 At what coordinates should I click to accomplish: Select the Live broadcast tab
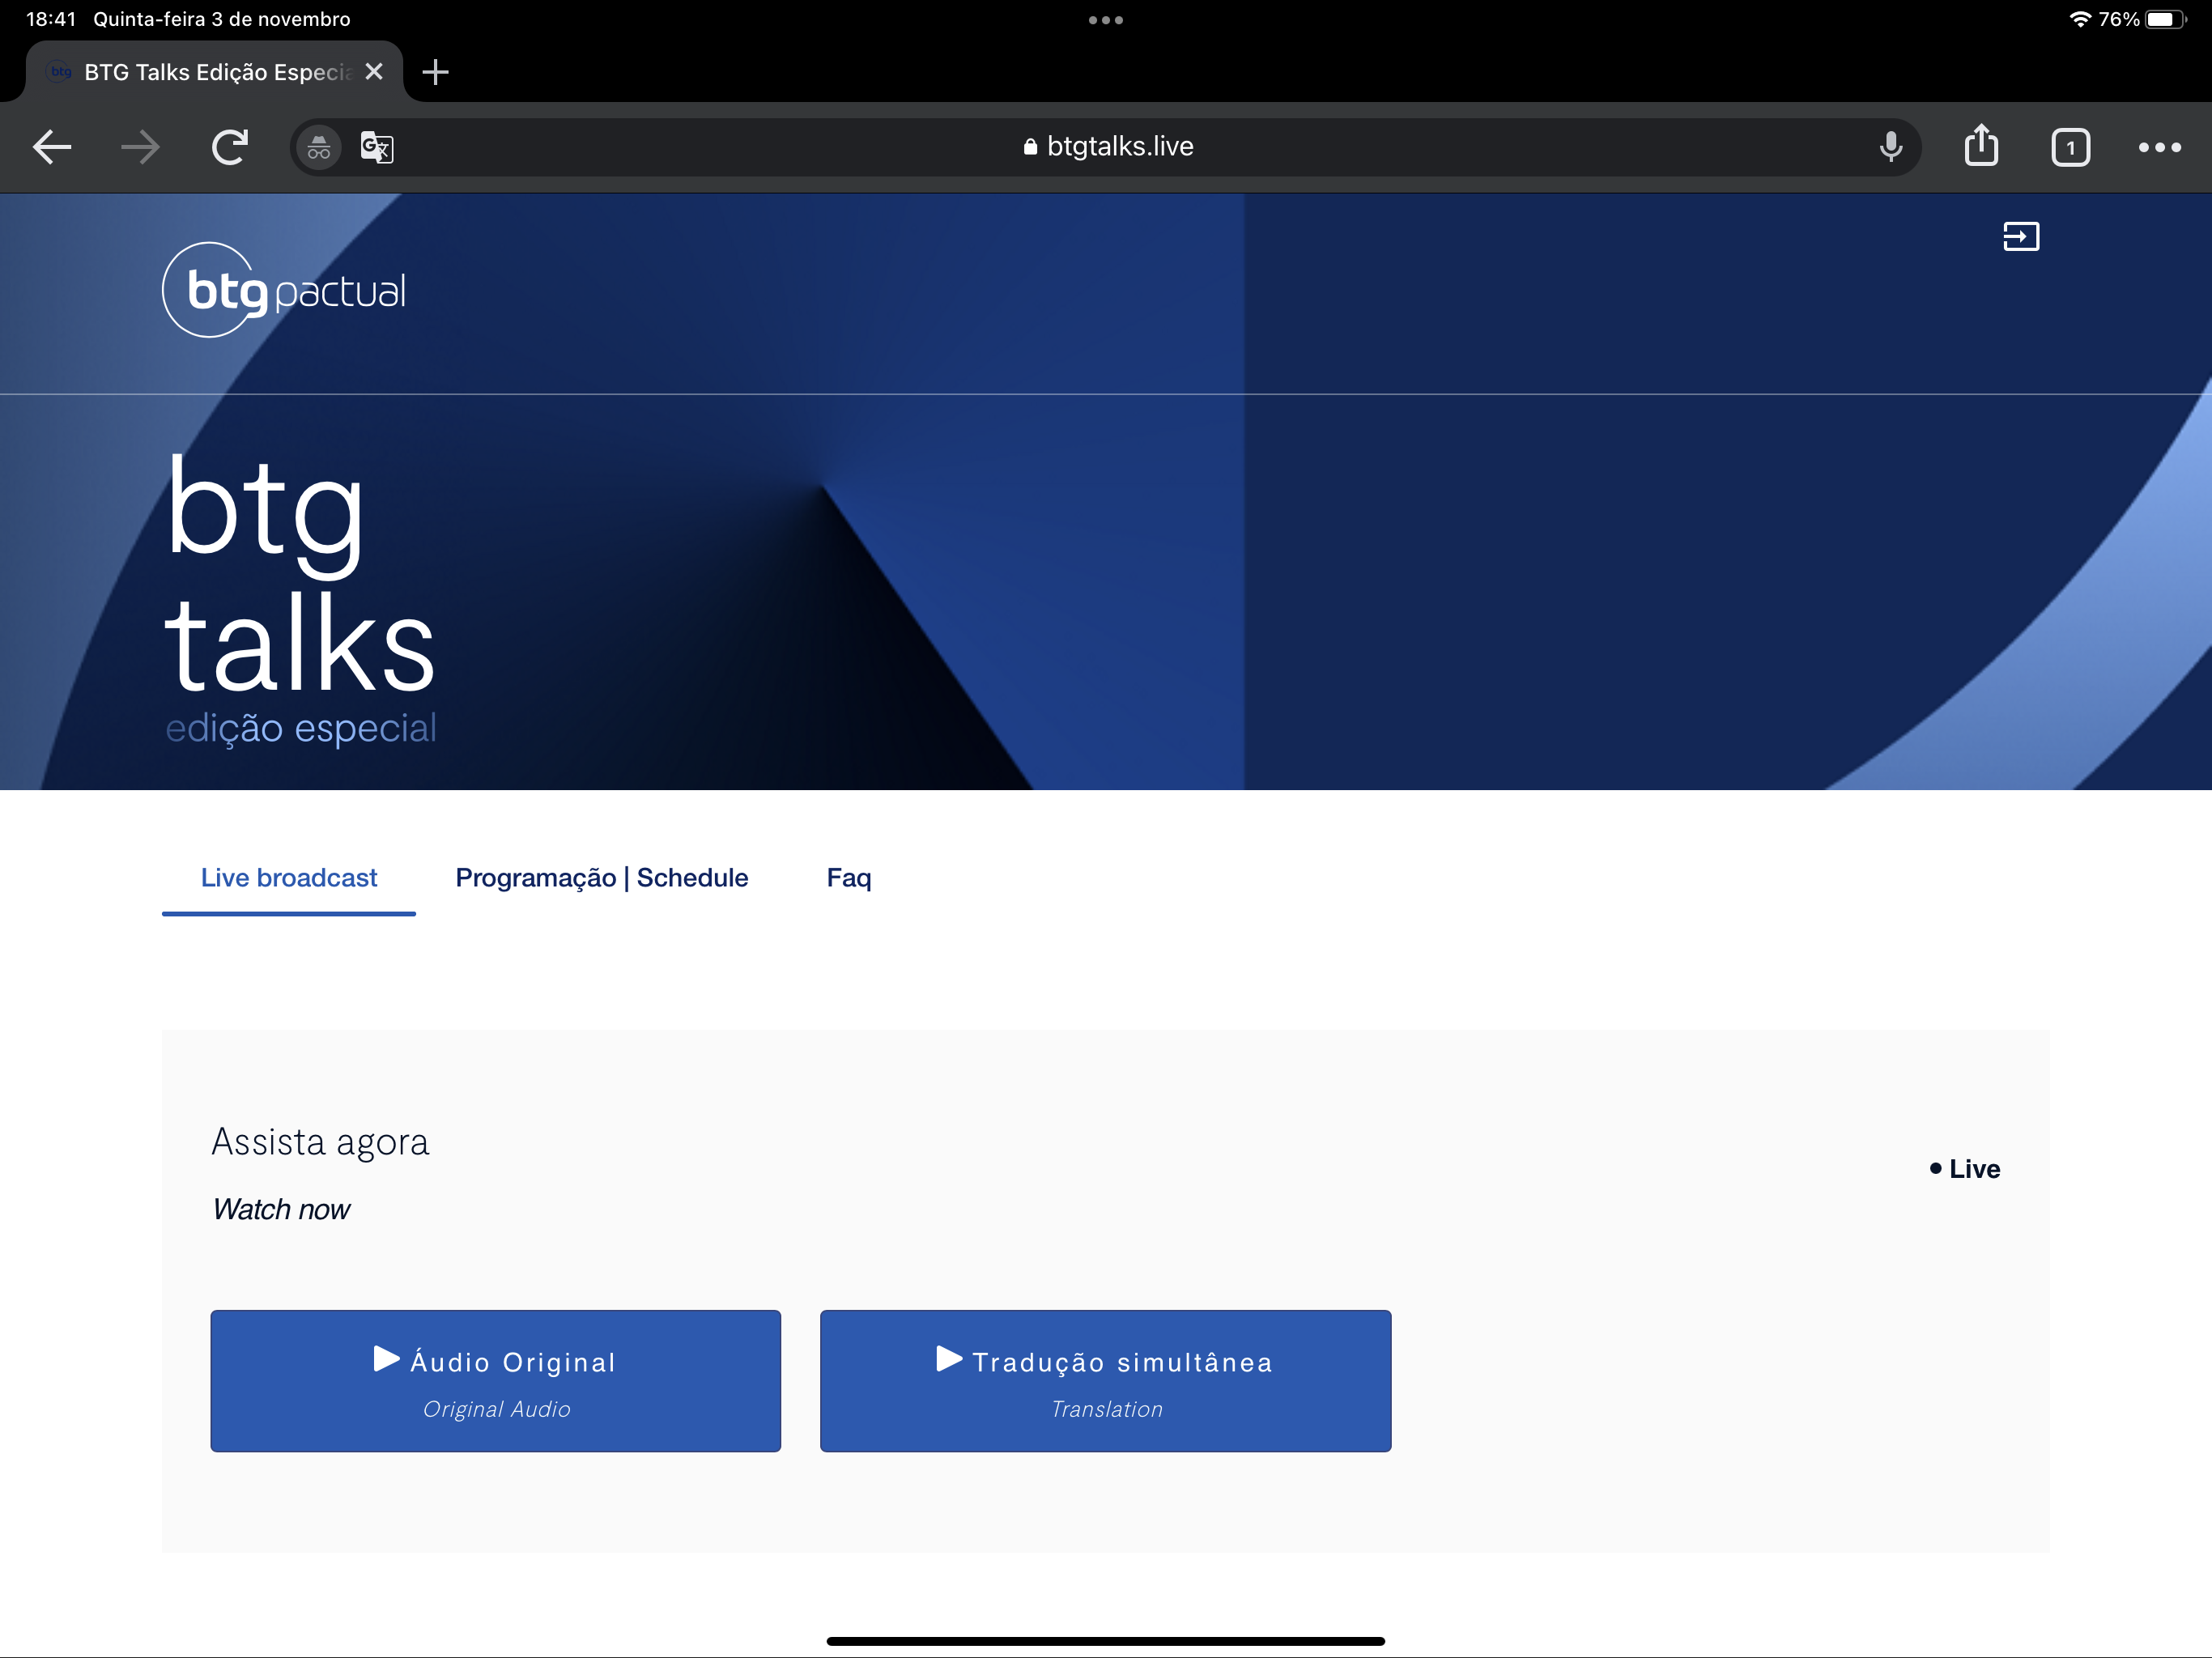click(x=289, y=877)
